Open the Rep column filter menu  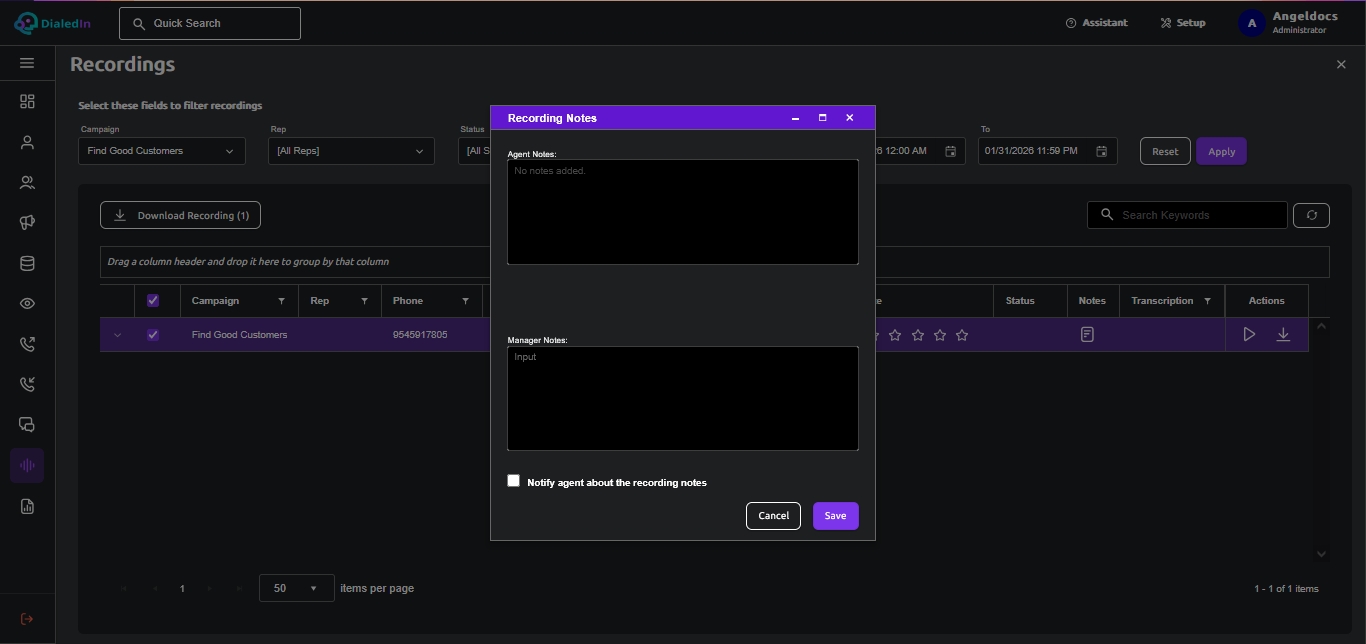coord(364,301)
